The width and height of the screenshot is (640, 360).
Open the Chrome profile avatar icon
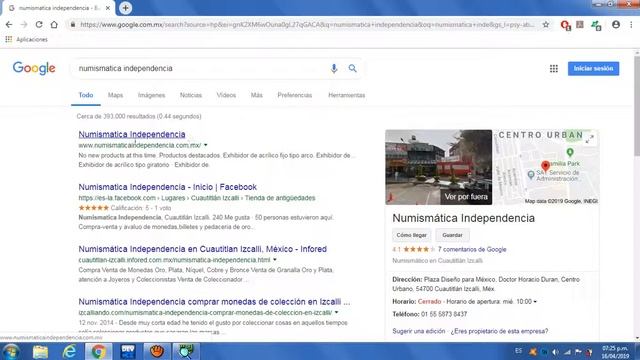[x=616, y=24]
